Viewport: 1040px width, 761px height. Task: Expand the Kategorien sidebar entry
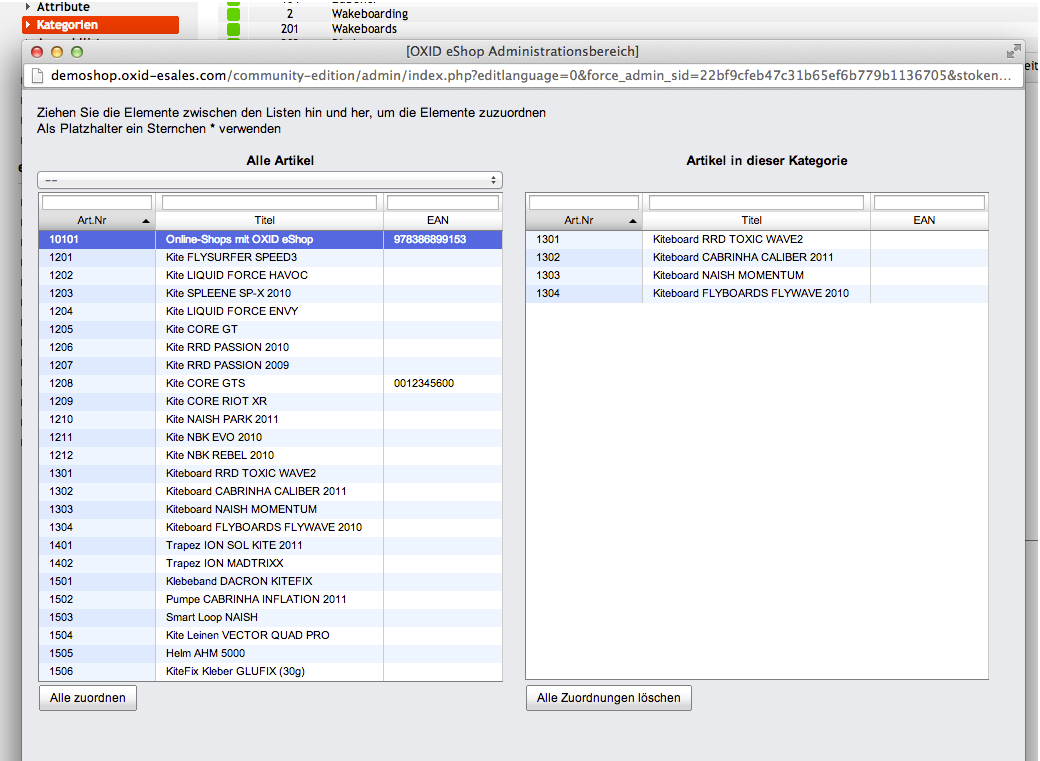point(28,24)
